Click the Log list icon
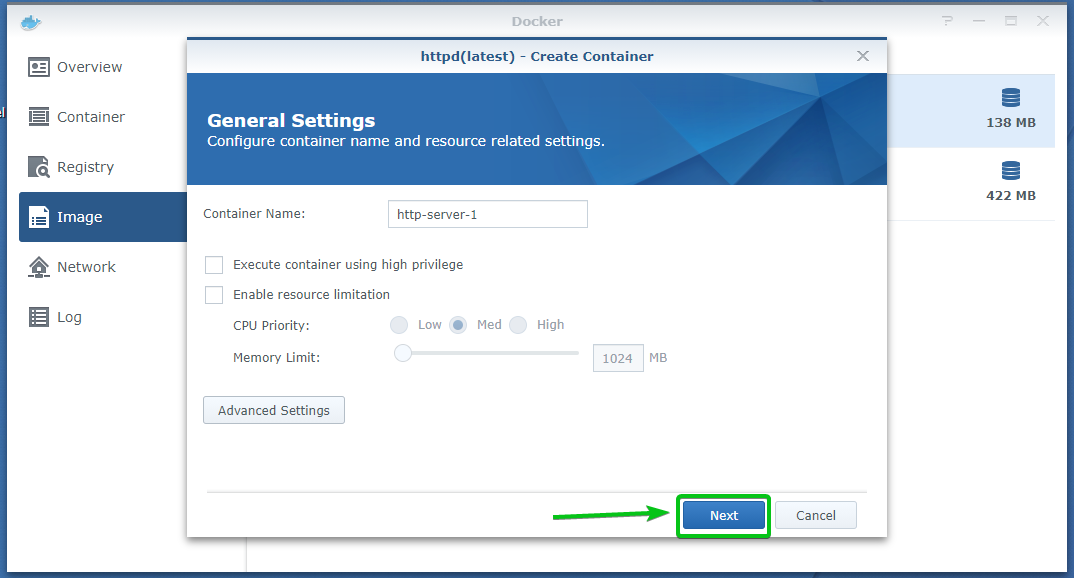This screenshot has height=578, width=1074. click(x=39, y=317)
